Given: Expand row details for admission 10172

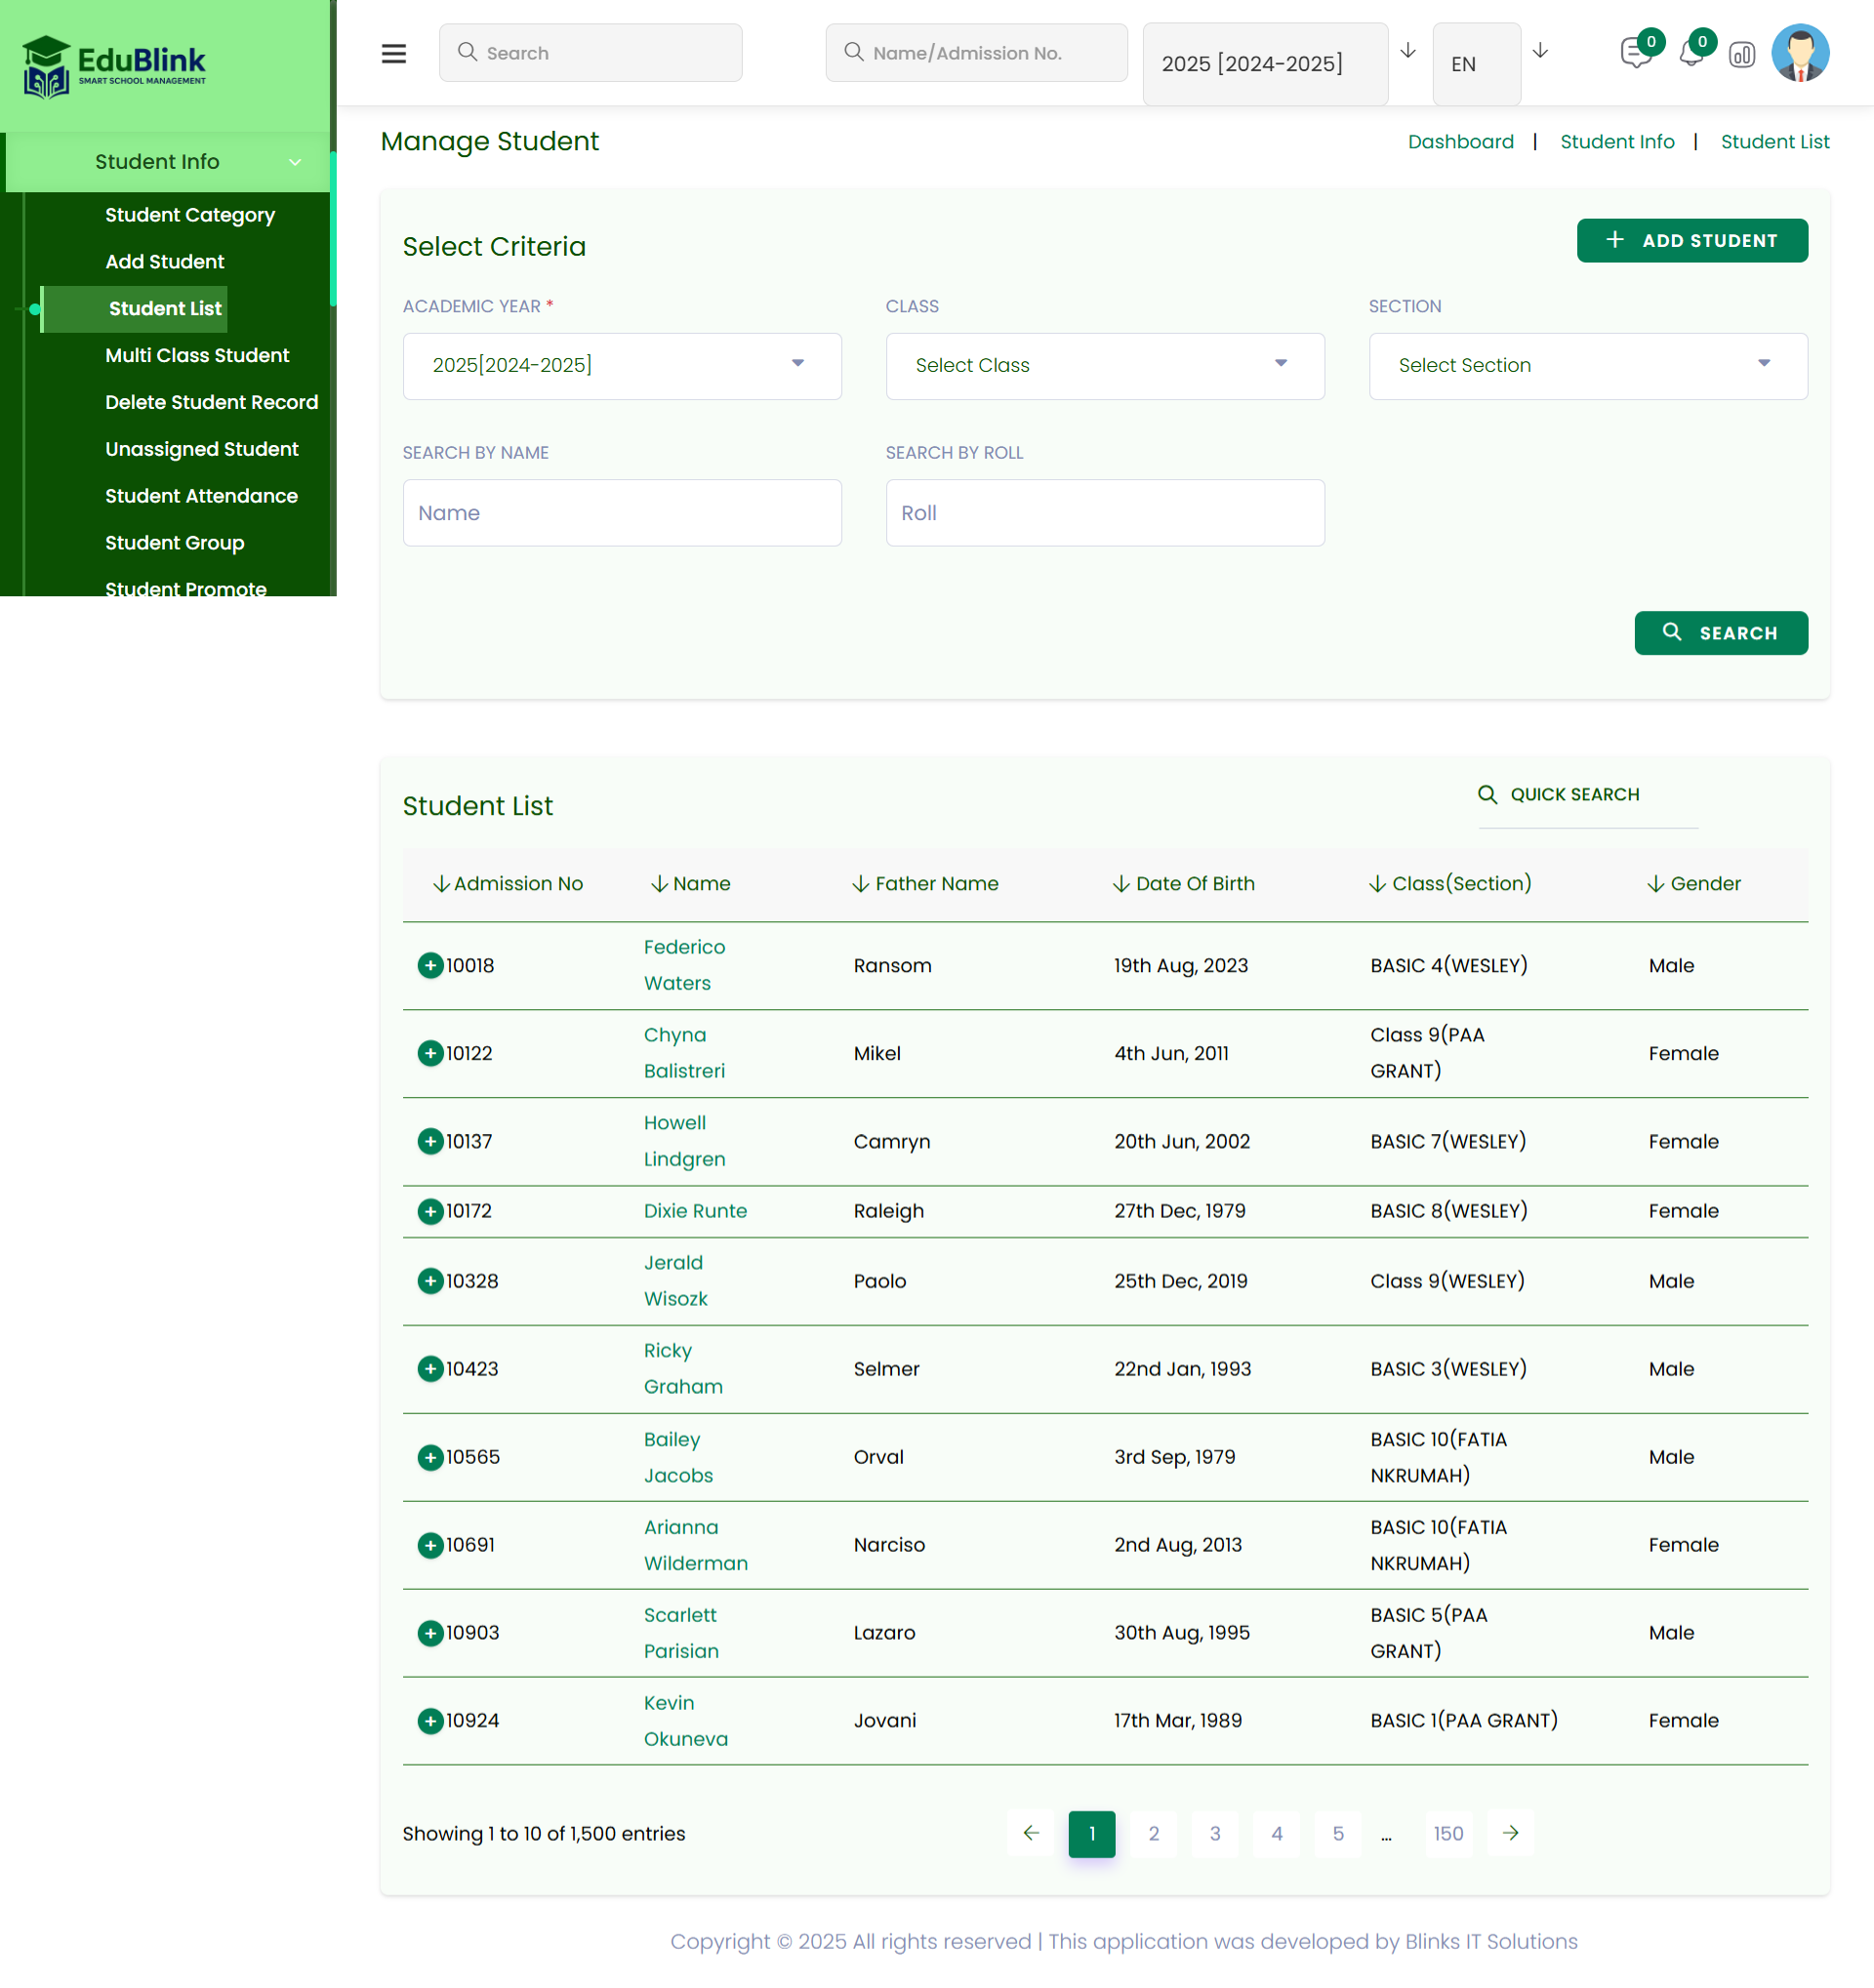Looking at the screenshot, I should [x=430, y=1210].
